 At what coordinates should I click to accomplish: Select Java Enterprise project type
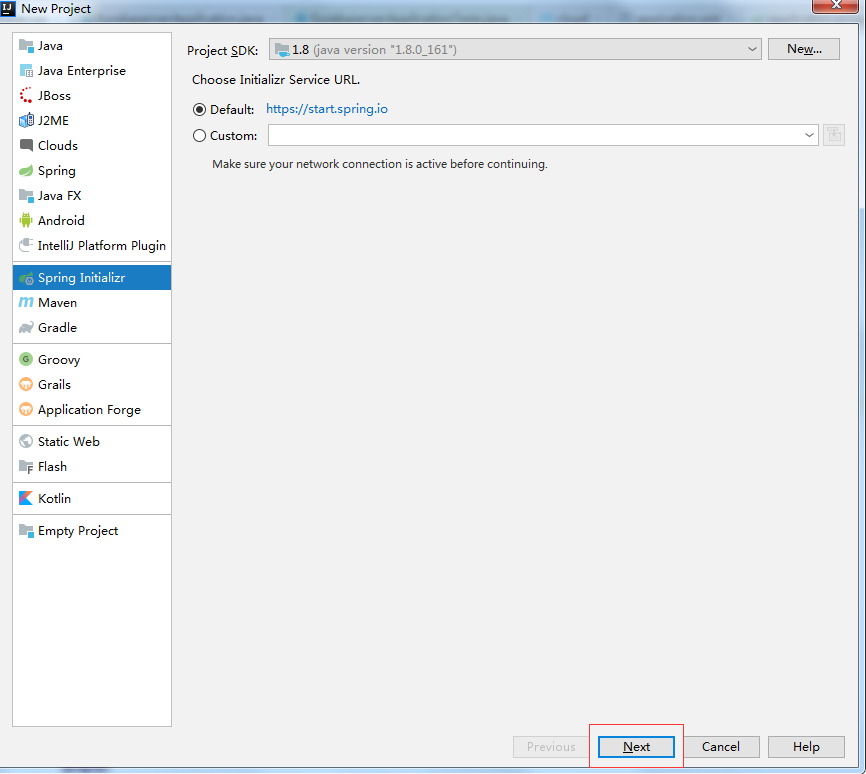(92, 71)
